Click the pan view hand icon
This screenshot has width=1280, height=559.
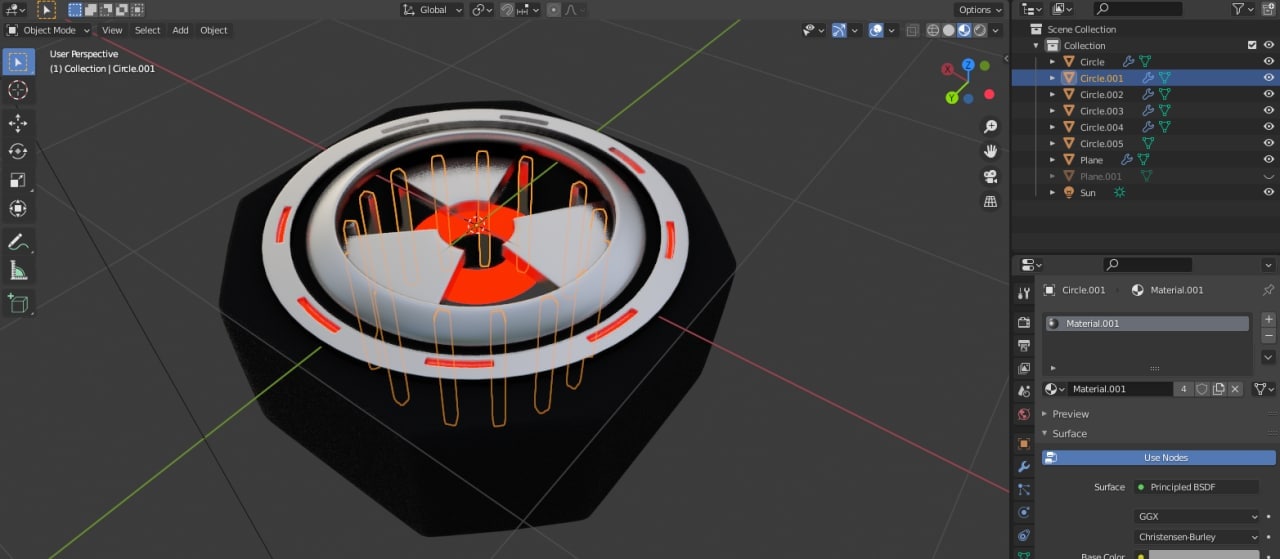990,152
